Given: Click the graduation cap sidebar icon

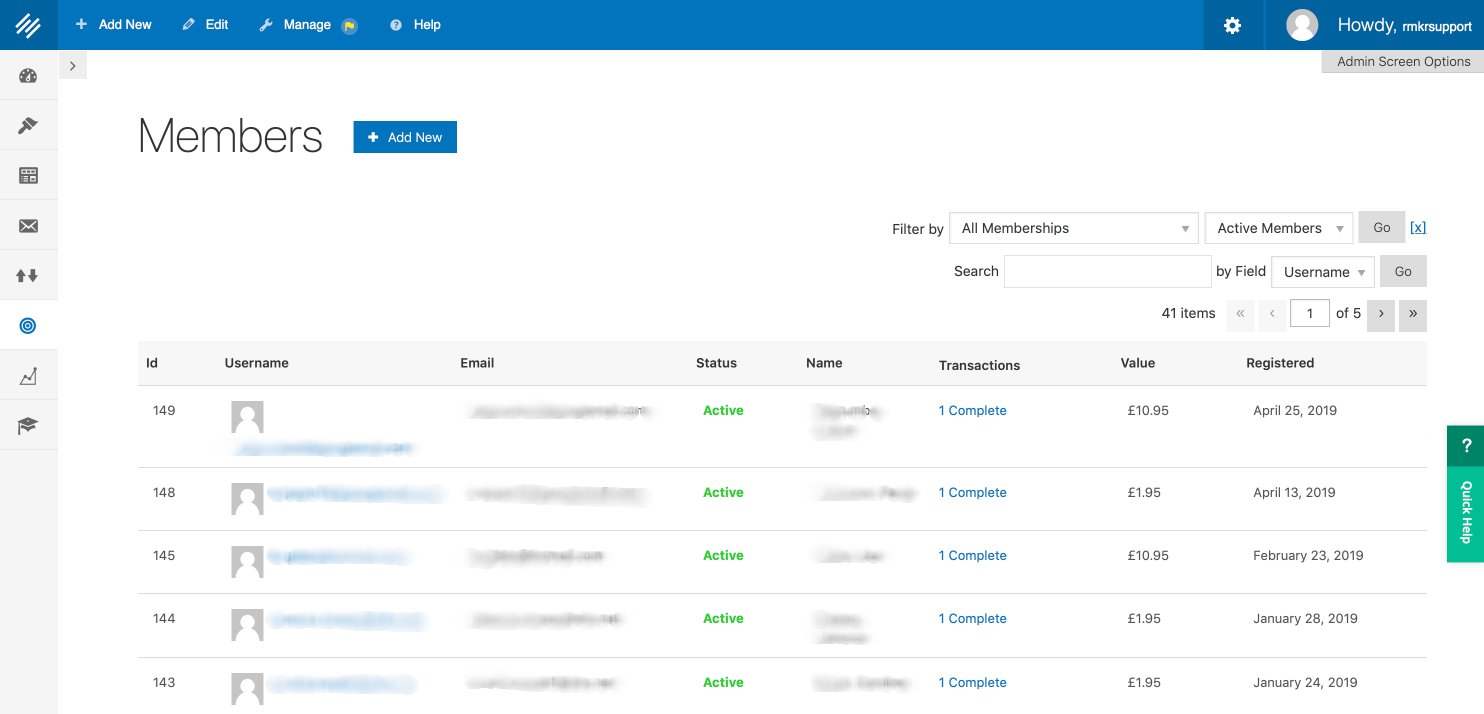Looking at the screenshot, I should pos(28,426).
